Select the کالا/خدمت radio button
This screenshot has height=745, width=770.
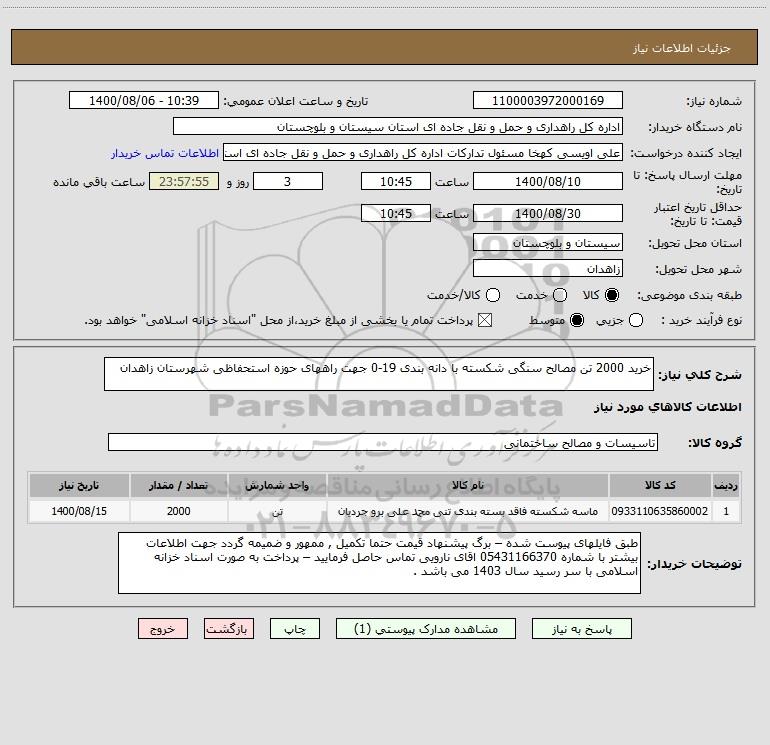pyautogui.click(x=493, y=295)
